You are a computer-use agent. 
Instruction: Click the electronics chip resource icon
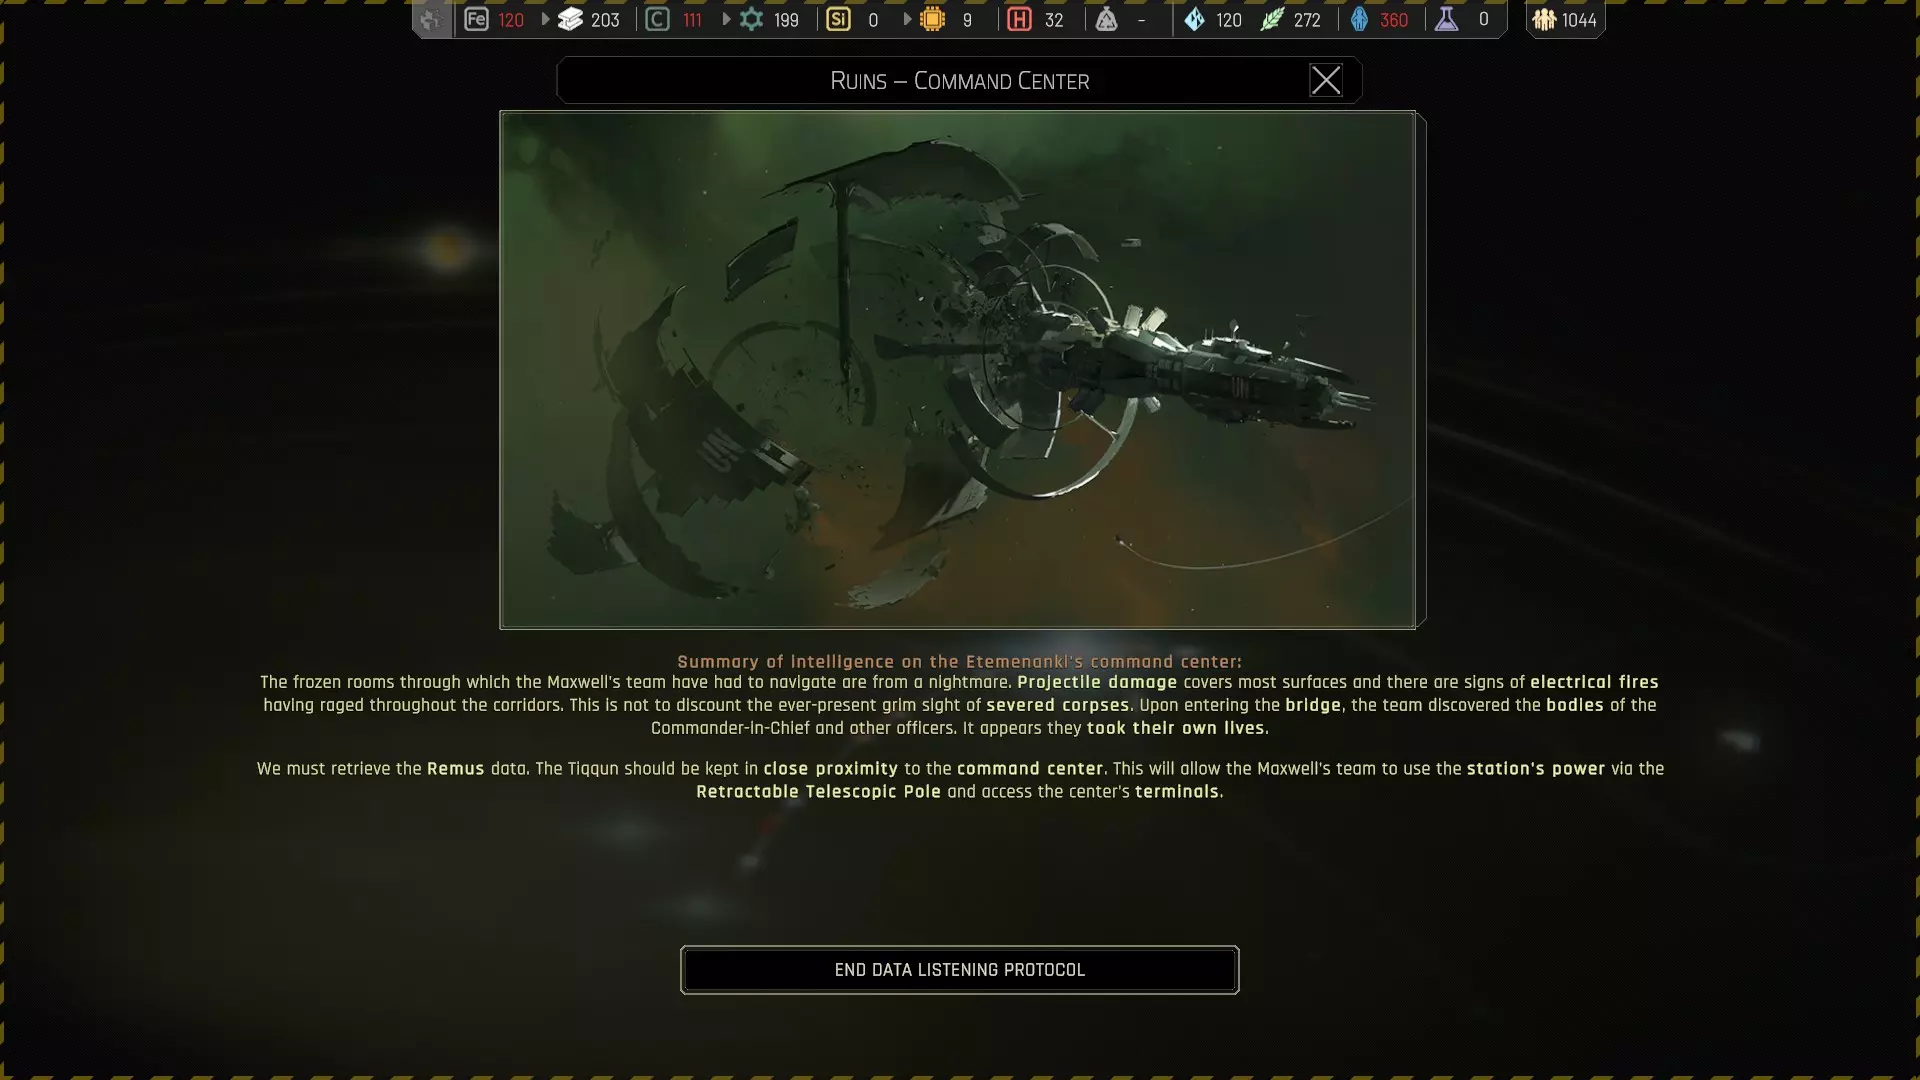pos(932,20)
